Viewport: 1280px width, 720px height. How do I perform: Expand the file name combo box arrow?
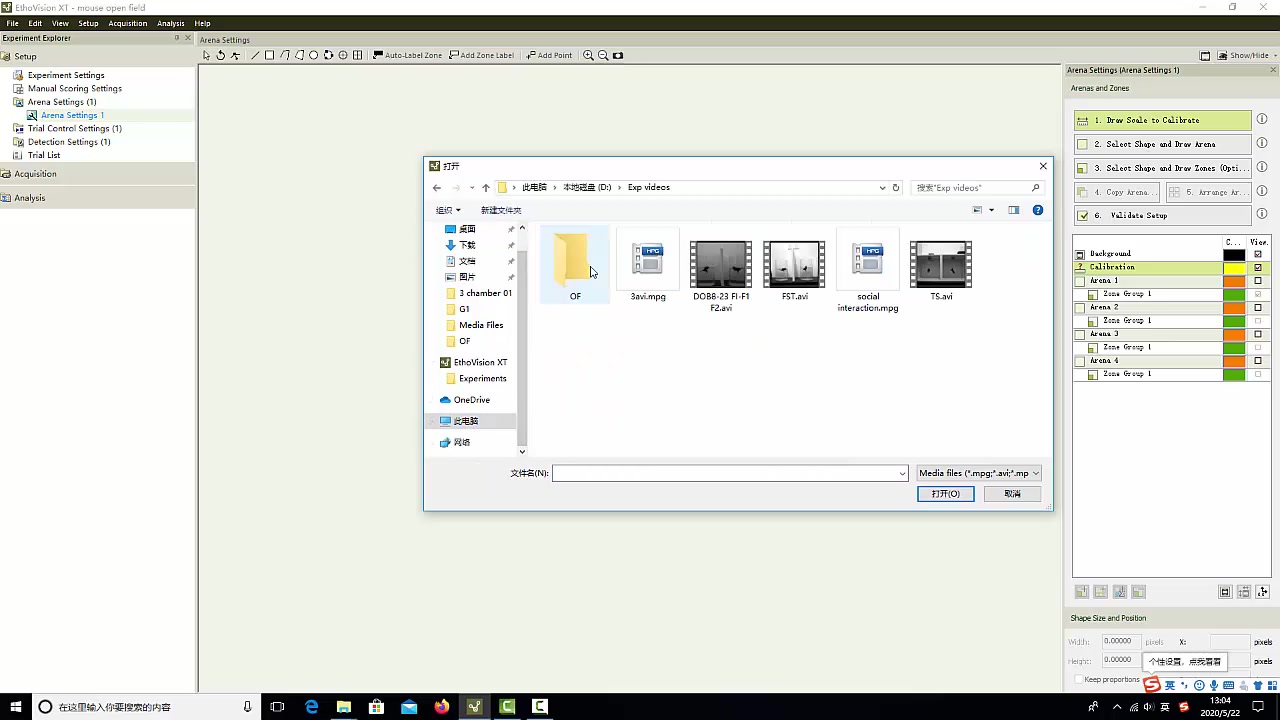point(902,473)
